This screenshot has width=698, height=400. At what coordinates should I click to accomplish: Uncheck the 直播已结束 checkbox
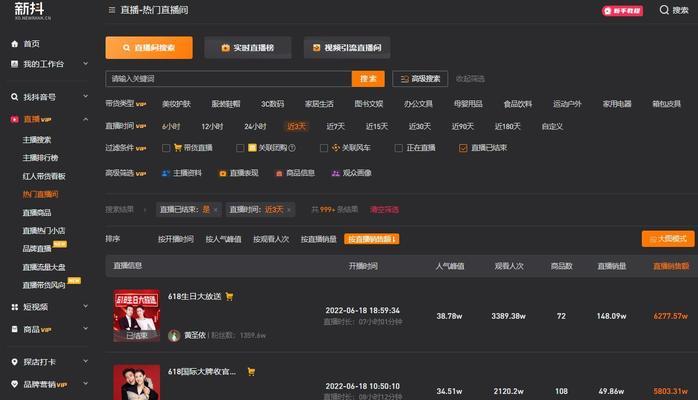463,148
